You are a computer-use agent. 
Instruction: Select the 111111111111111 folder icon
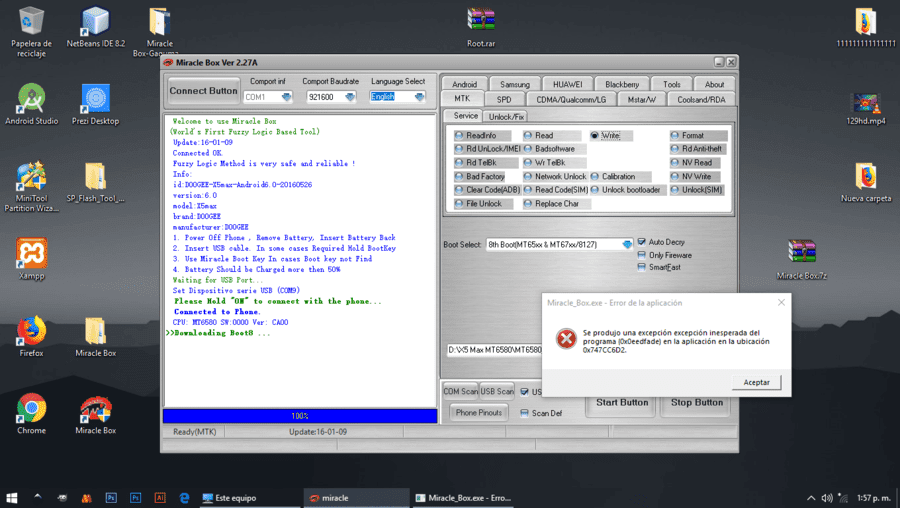pos(866,27)
